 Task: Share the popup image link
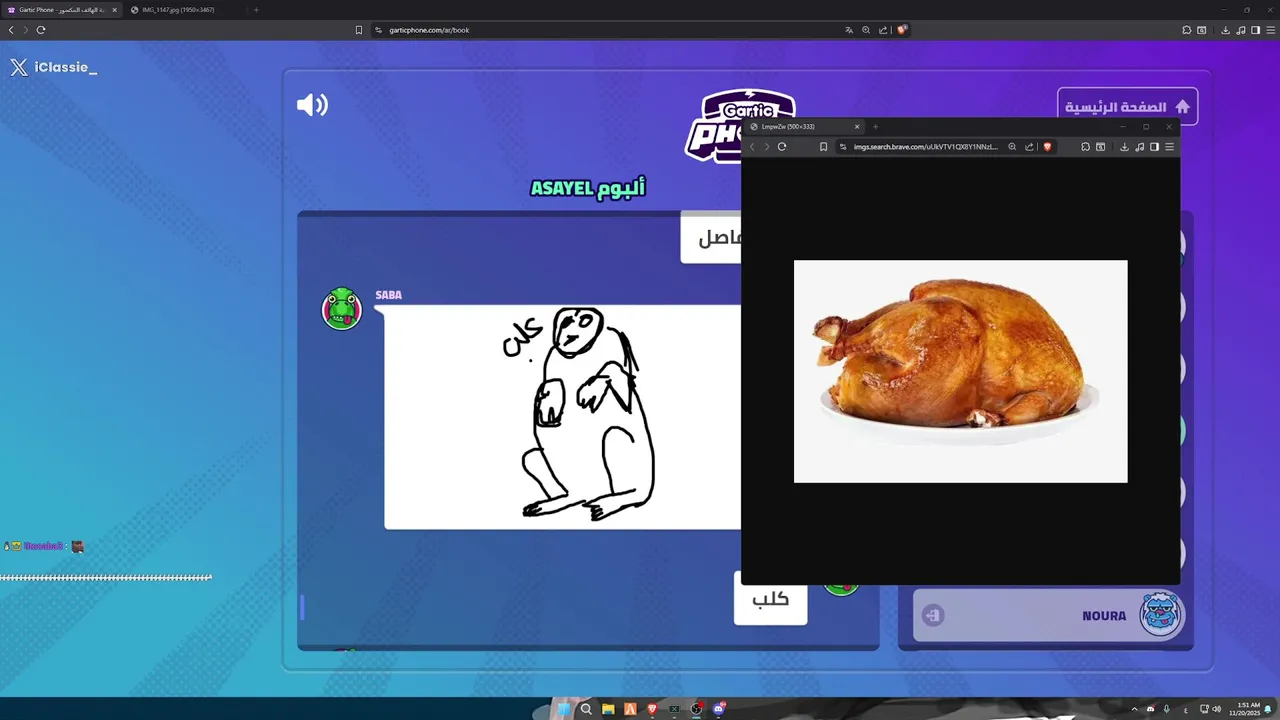pyautogui.click(x=1029, y=147)
